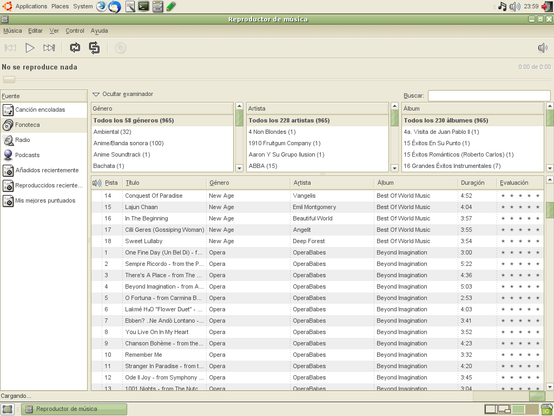This screenshot has height=416, width=554.
Task: Skip to the next track
Action: click(49, 48)
